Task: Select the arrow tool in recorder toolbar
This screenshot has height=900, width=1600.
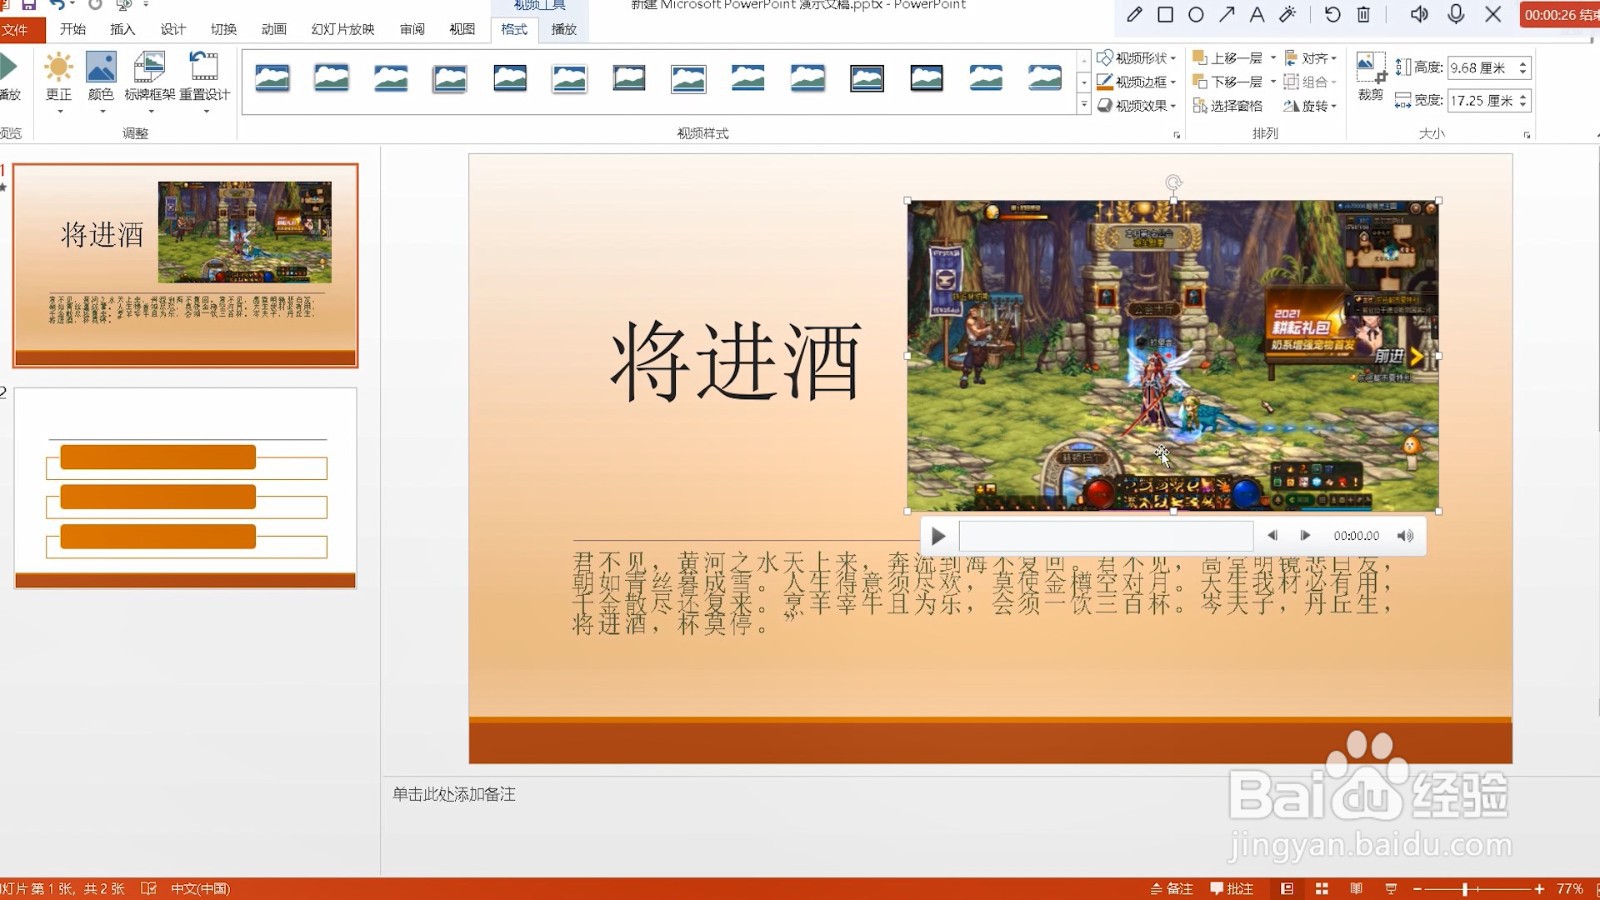Action: 1227,14
